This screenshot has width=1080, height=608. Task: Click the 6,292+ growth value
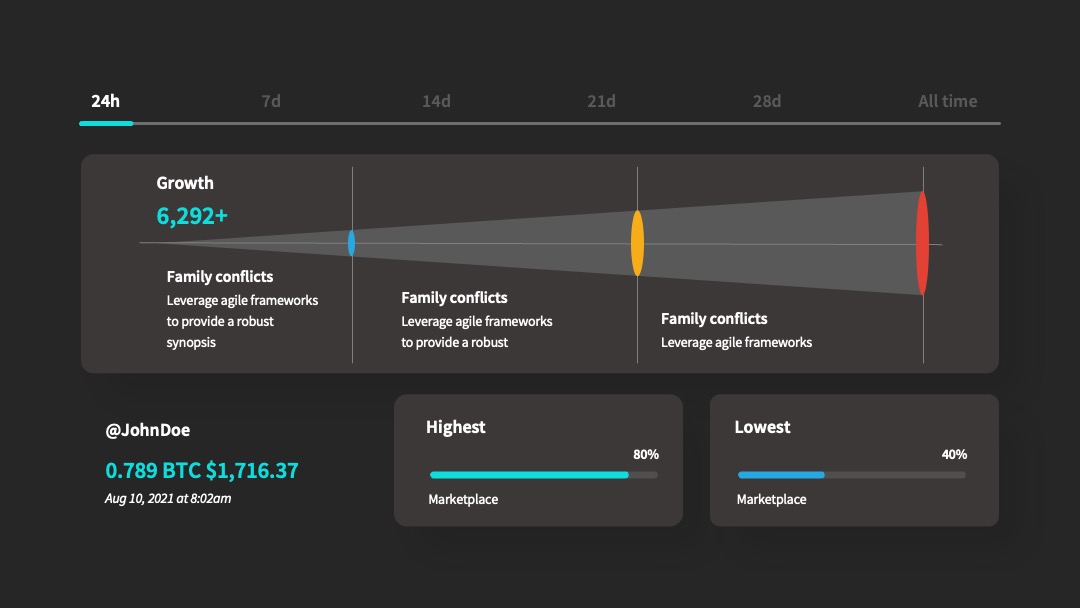(192, 216)
